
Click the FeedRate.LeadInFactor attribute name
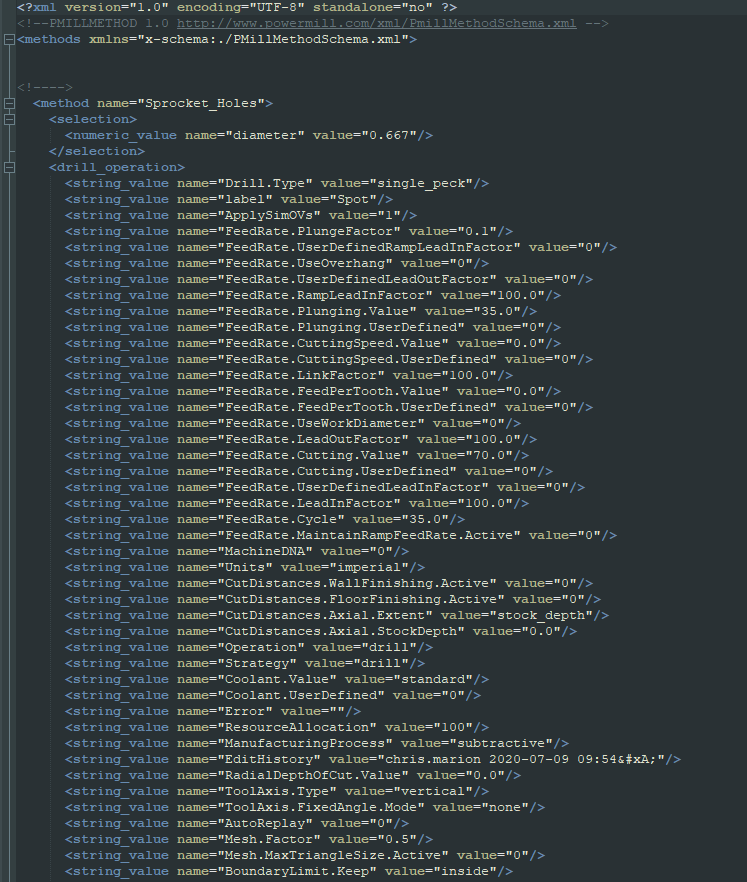tap(309, 503)
